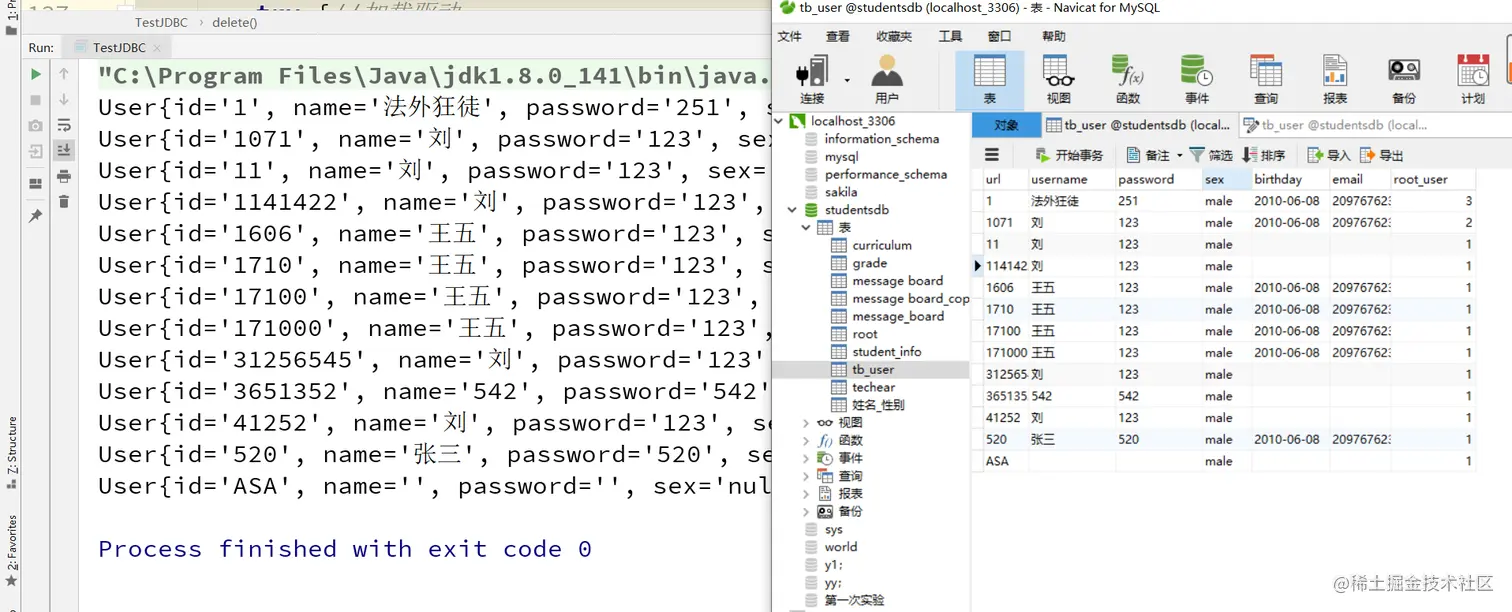Open Navicat's 文件 menu
1512x612 pixels.
pyautogui.click(x=790, y=36)
